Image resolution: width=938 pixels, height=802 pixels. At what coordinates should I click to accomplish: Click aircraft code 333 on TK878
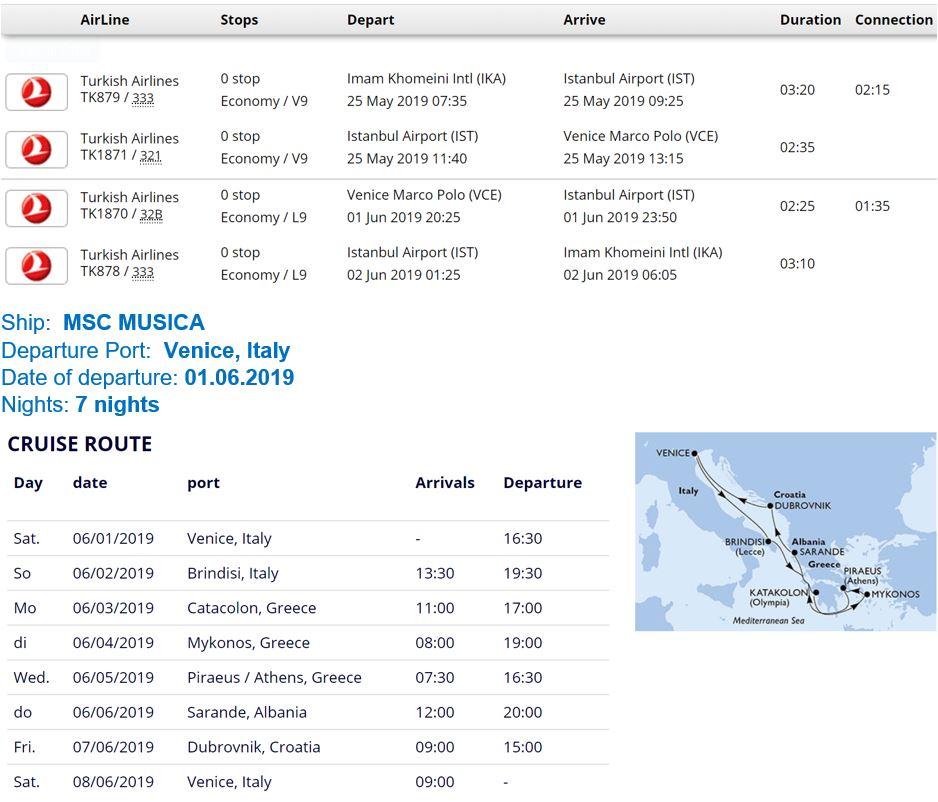point(143,273)
